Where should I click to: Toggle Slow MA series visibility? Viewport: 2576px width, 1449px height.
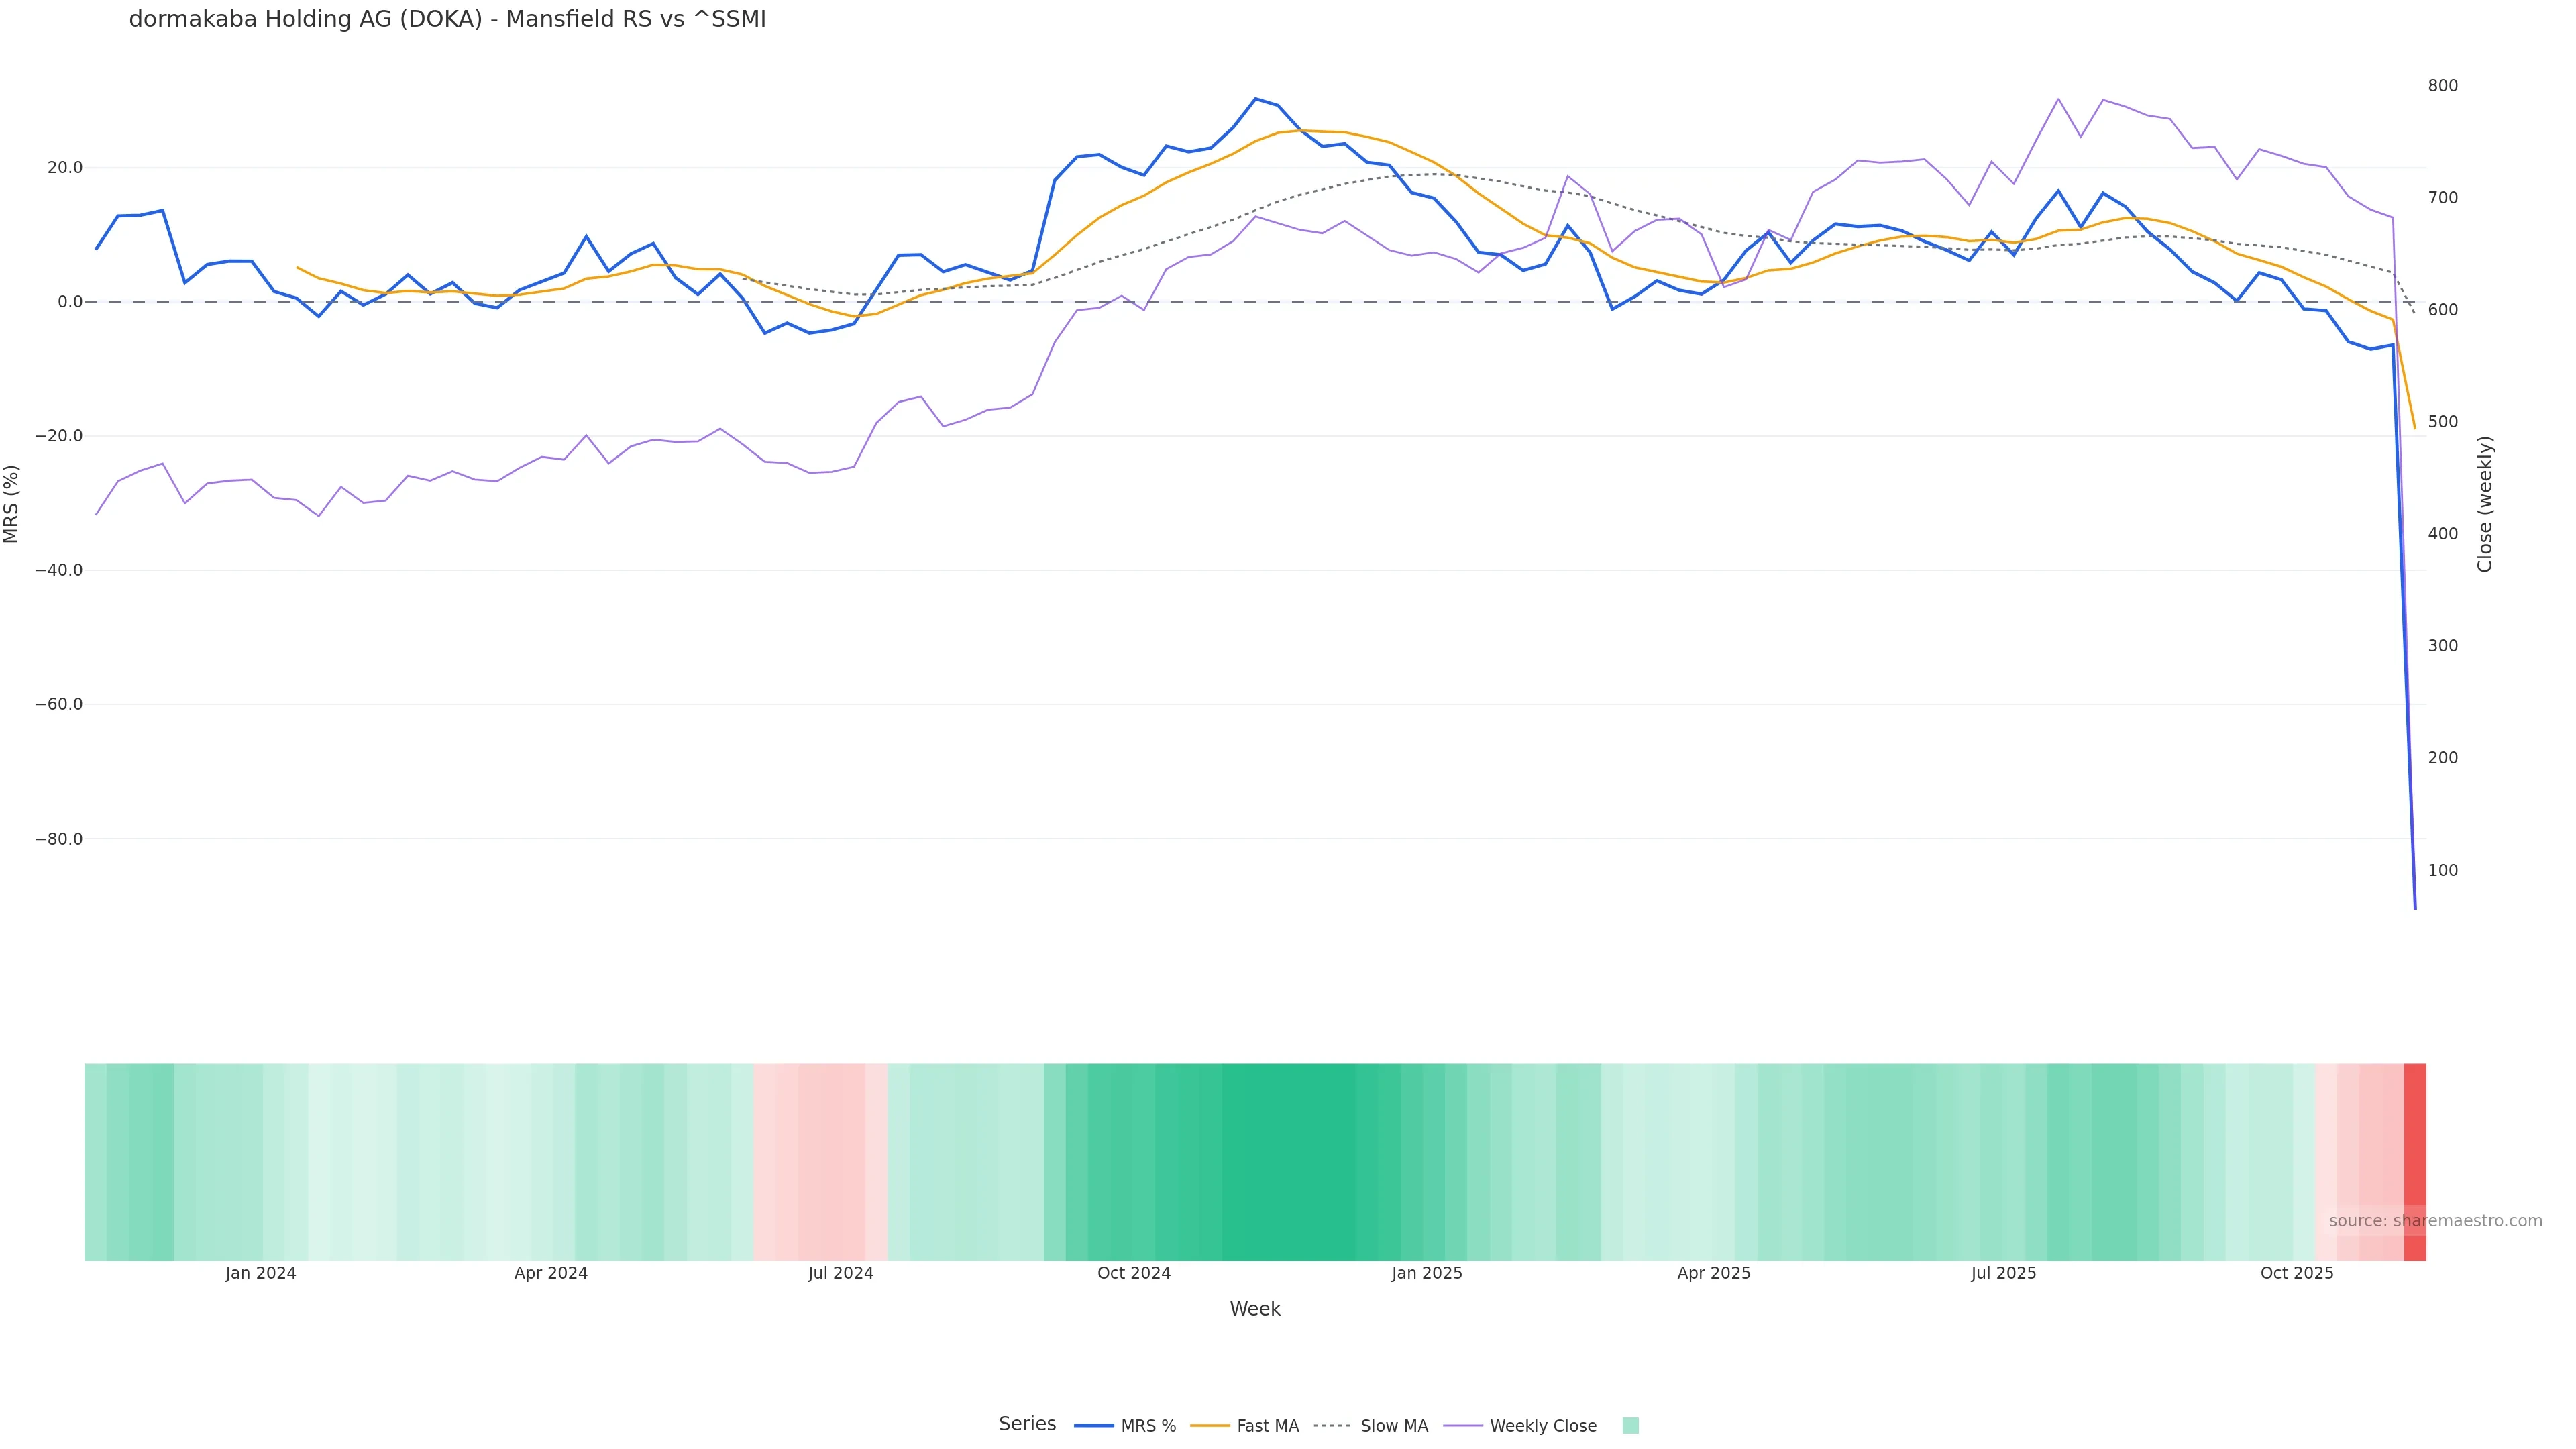pyautogui.click(x=1393, y=1426)
